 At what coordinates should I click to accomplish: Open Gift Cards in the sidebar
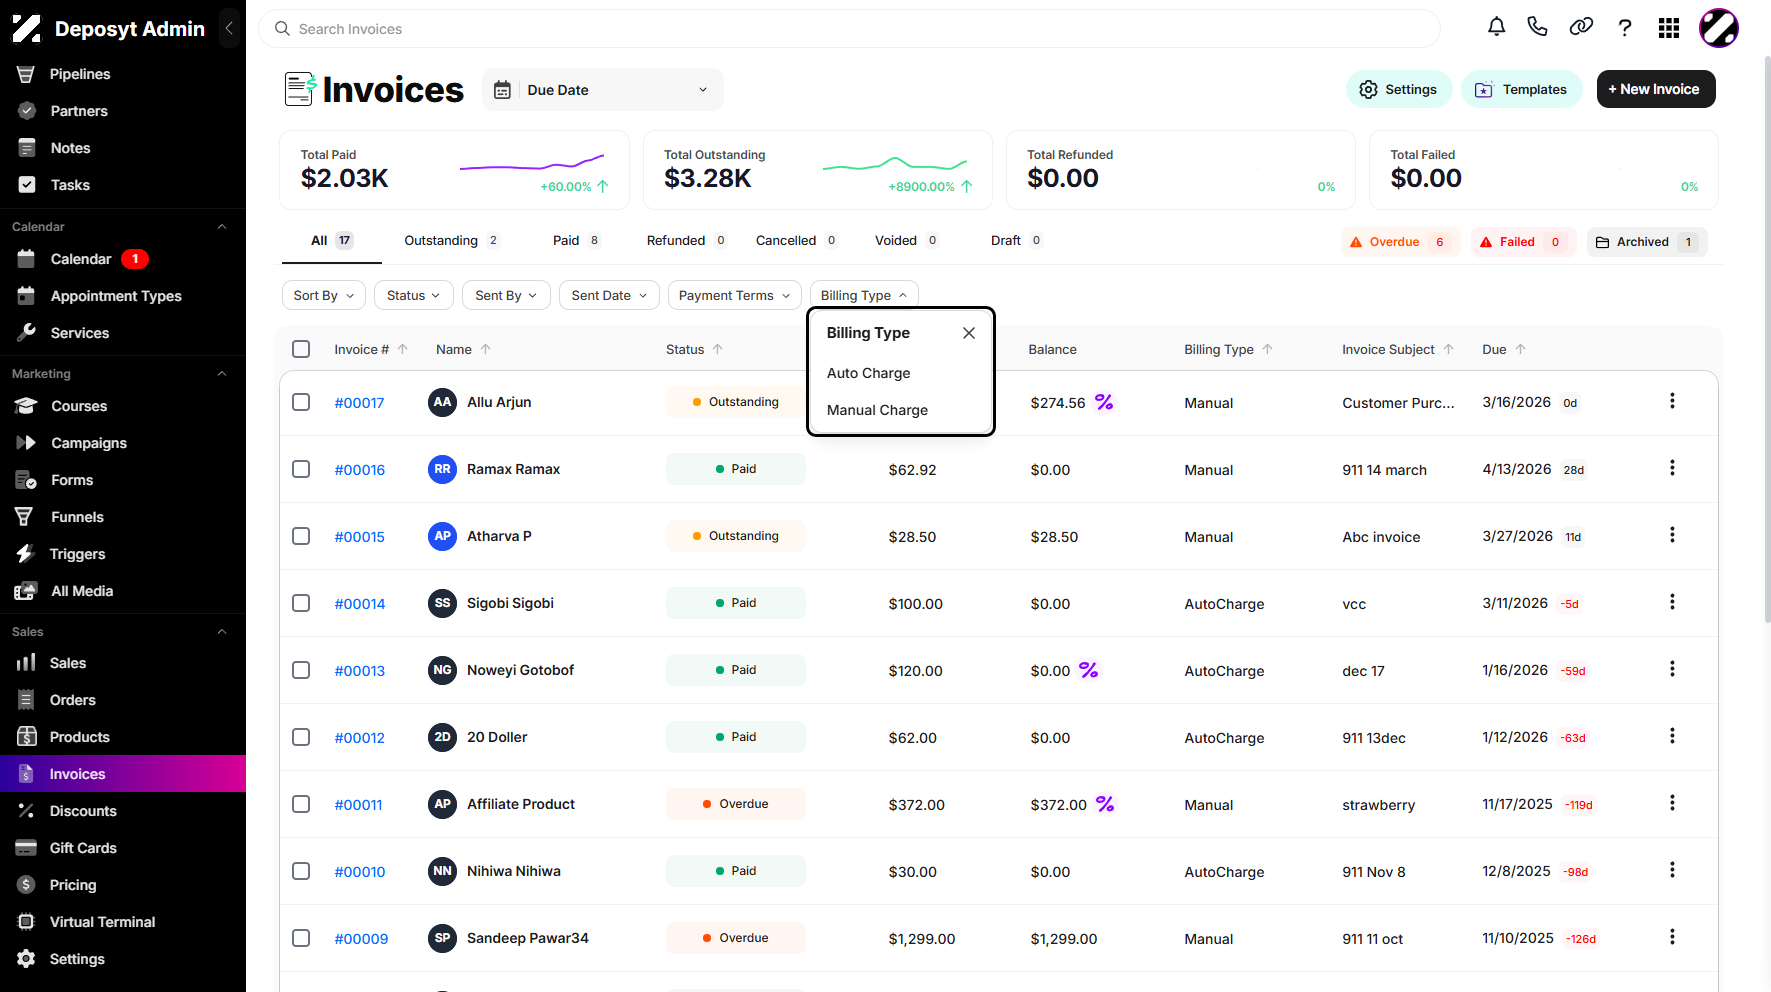point(83,848)
